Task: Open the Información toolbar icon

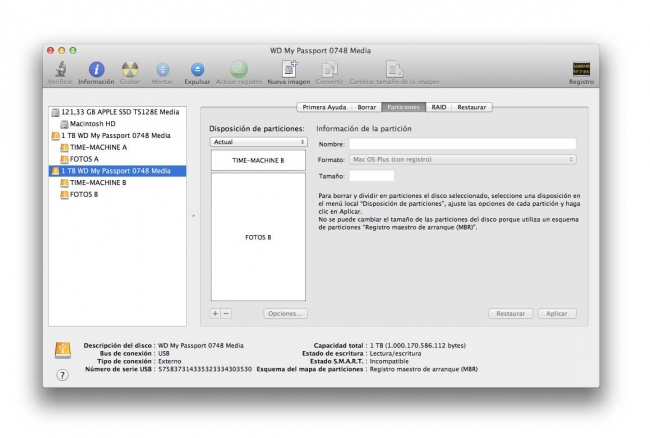Action: pyautogui.click(x=96, y=69)
